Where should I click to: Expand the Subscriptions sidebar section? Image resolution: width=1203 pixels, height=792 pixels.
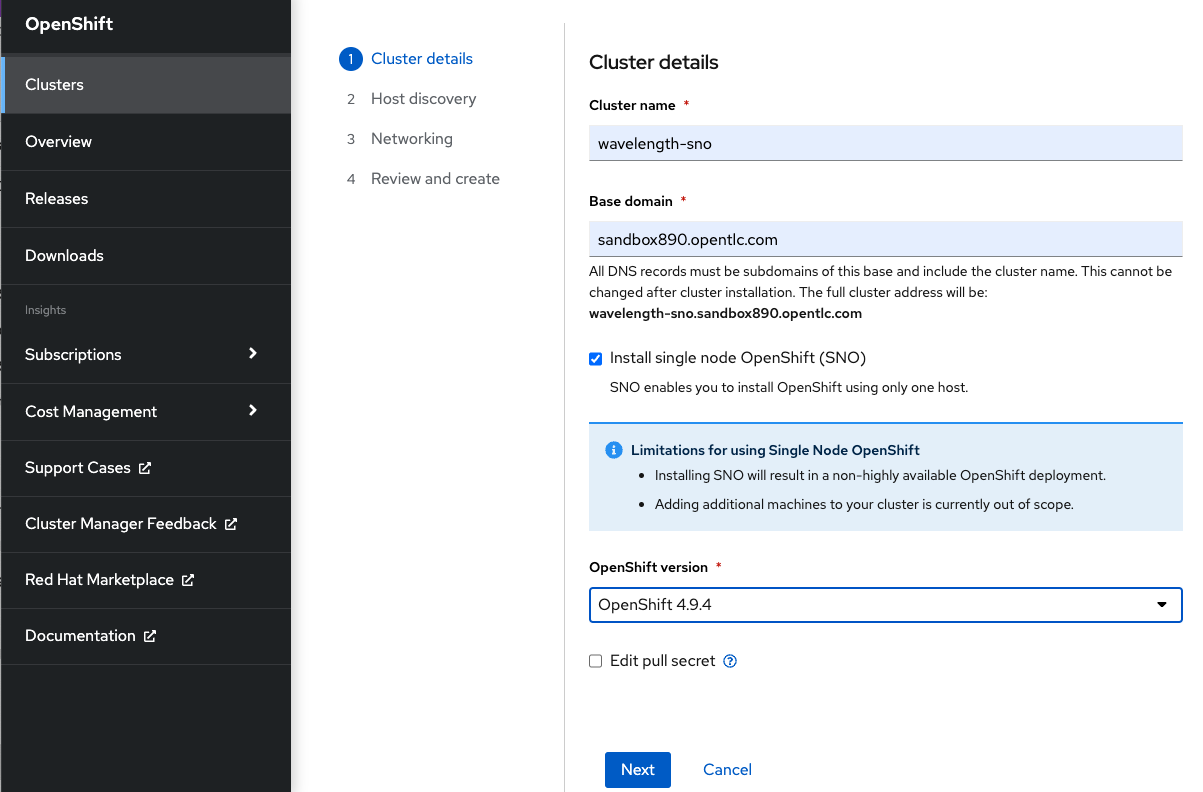(253, 354)
